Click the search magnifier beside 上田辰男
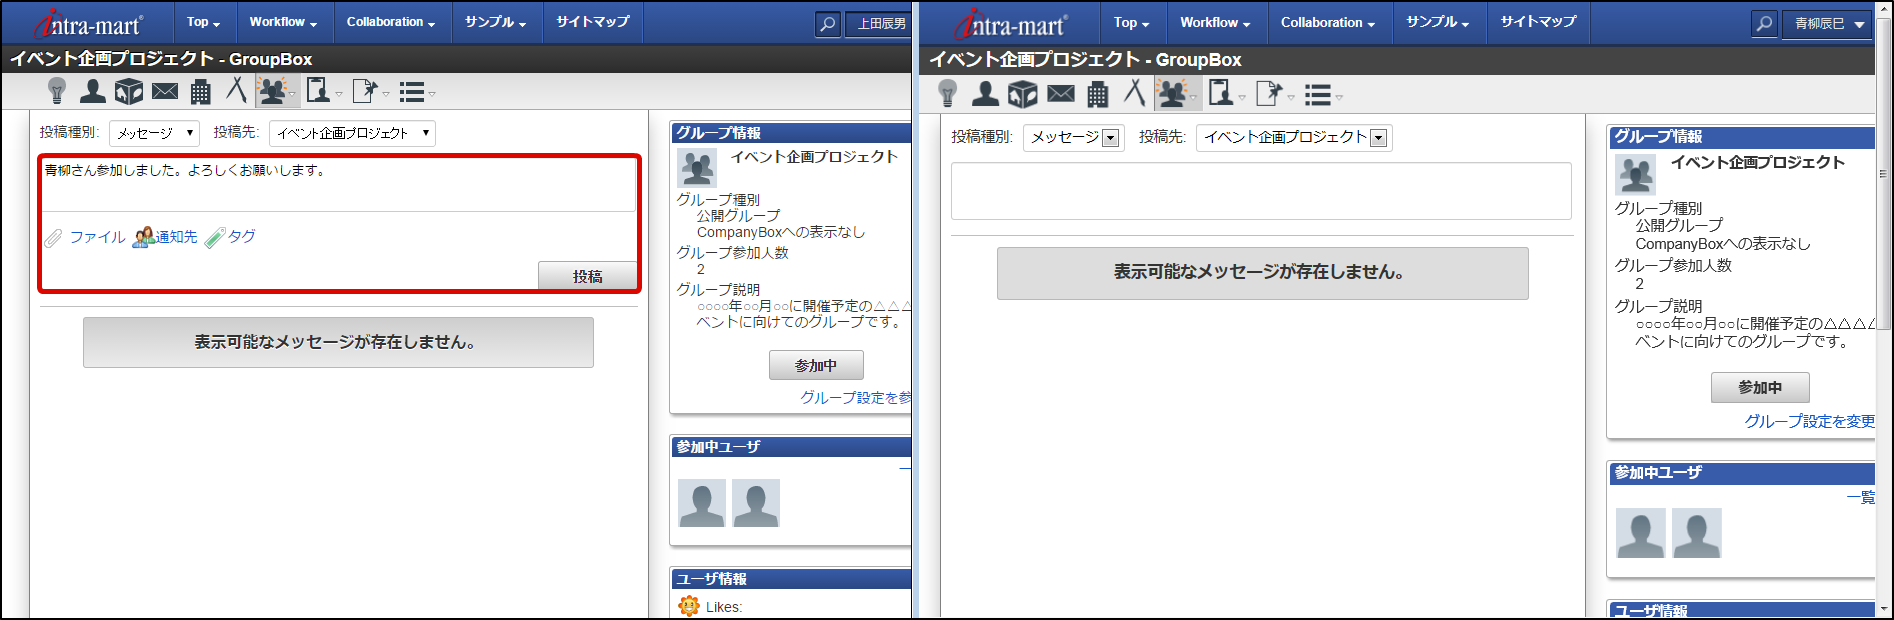Screen dimensions: 1894x620 (827, 23)
